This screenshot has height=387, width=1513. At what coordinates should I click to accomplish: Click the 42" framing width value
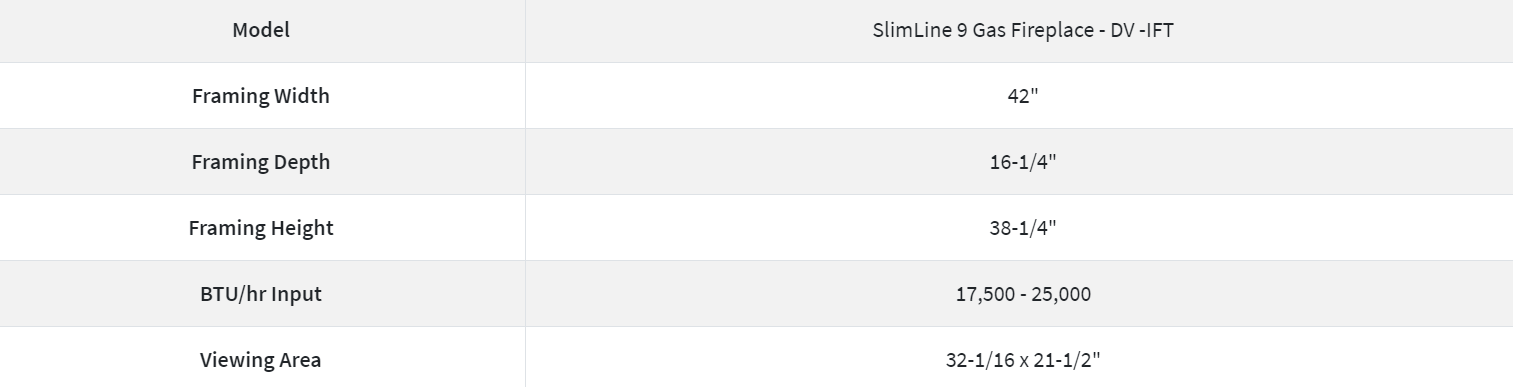click(1023, 96)
